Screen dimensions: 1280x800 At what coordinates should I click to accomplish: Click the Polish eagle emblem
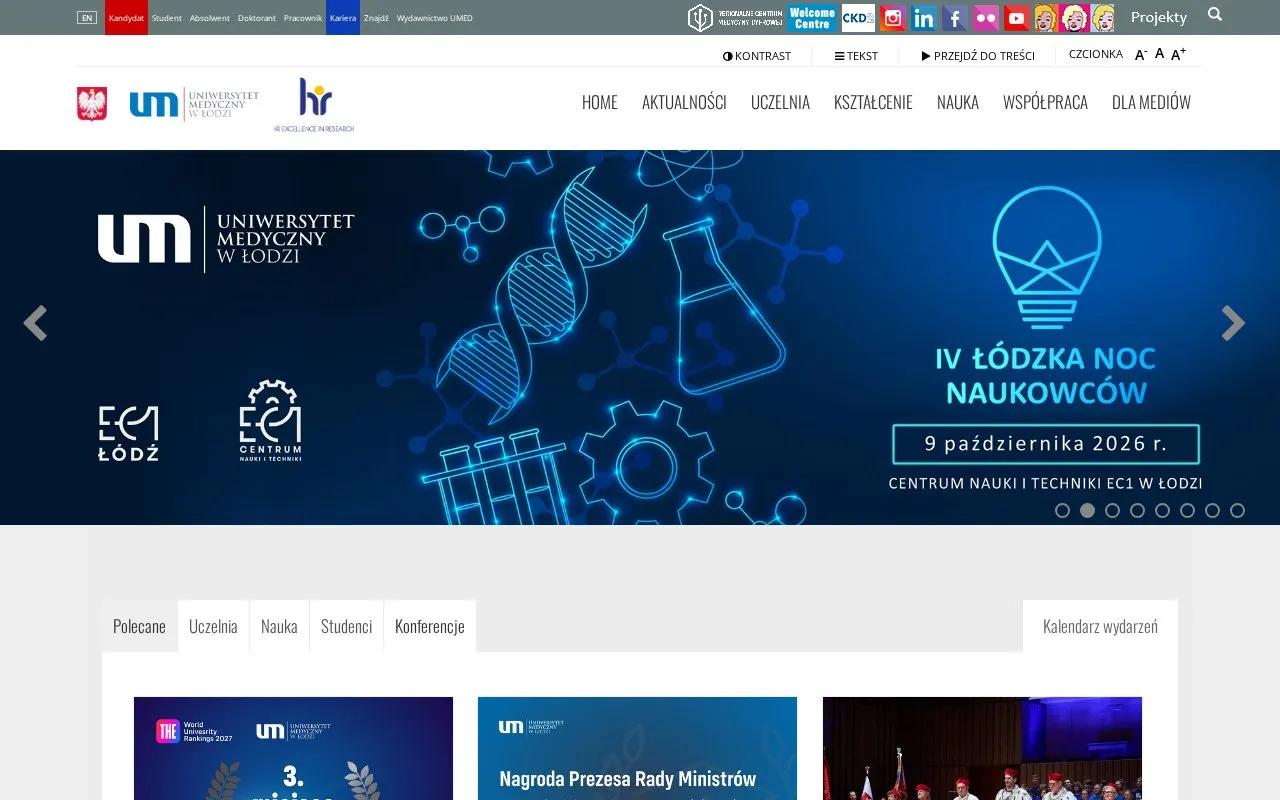[x=92, y=104]
